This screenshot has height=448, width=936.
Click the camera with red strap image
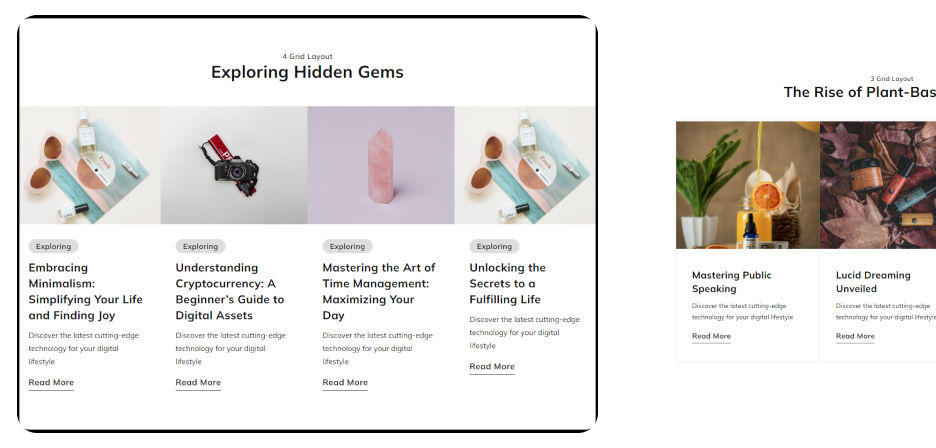[234, 165]
